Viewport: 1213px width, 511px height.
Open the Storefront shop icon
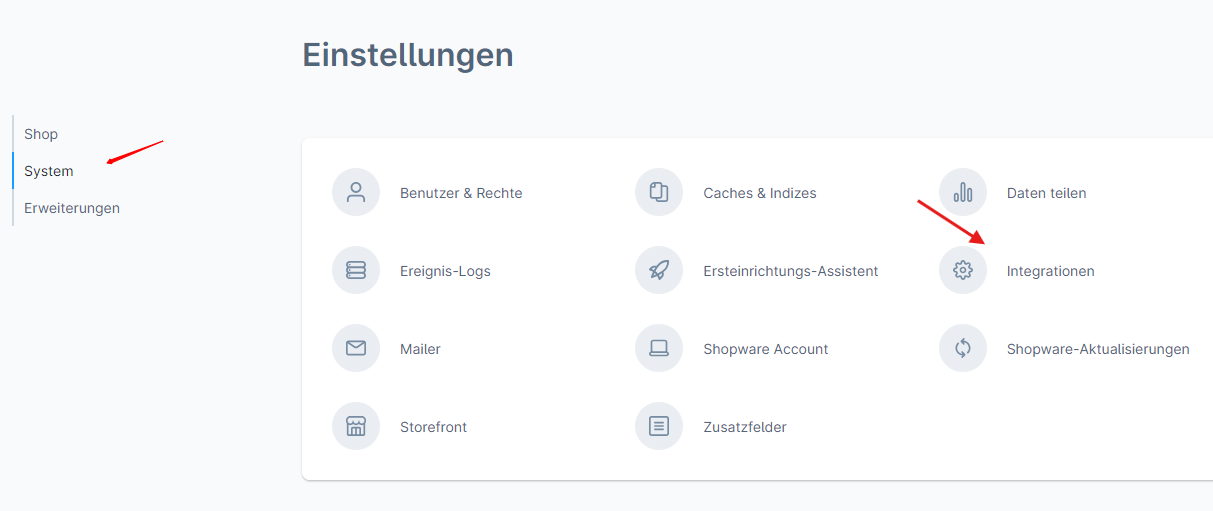(356, 427)
